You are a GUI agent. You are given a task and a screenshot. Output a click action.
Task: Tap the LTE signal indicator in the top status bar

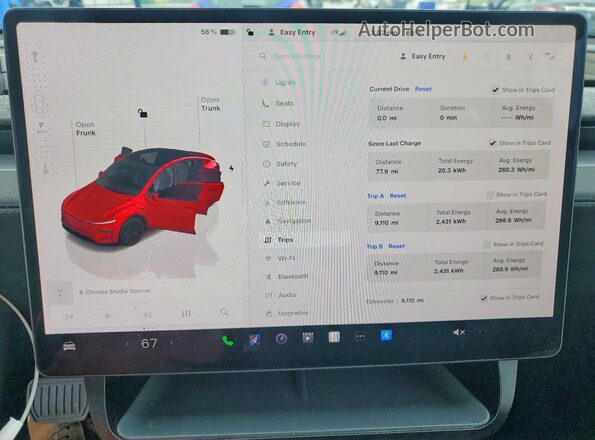[338, 33]
